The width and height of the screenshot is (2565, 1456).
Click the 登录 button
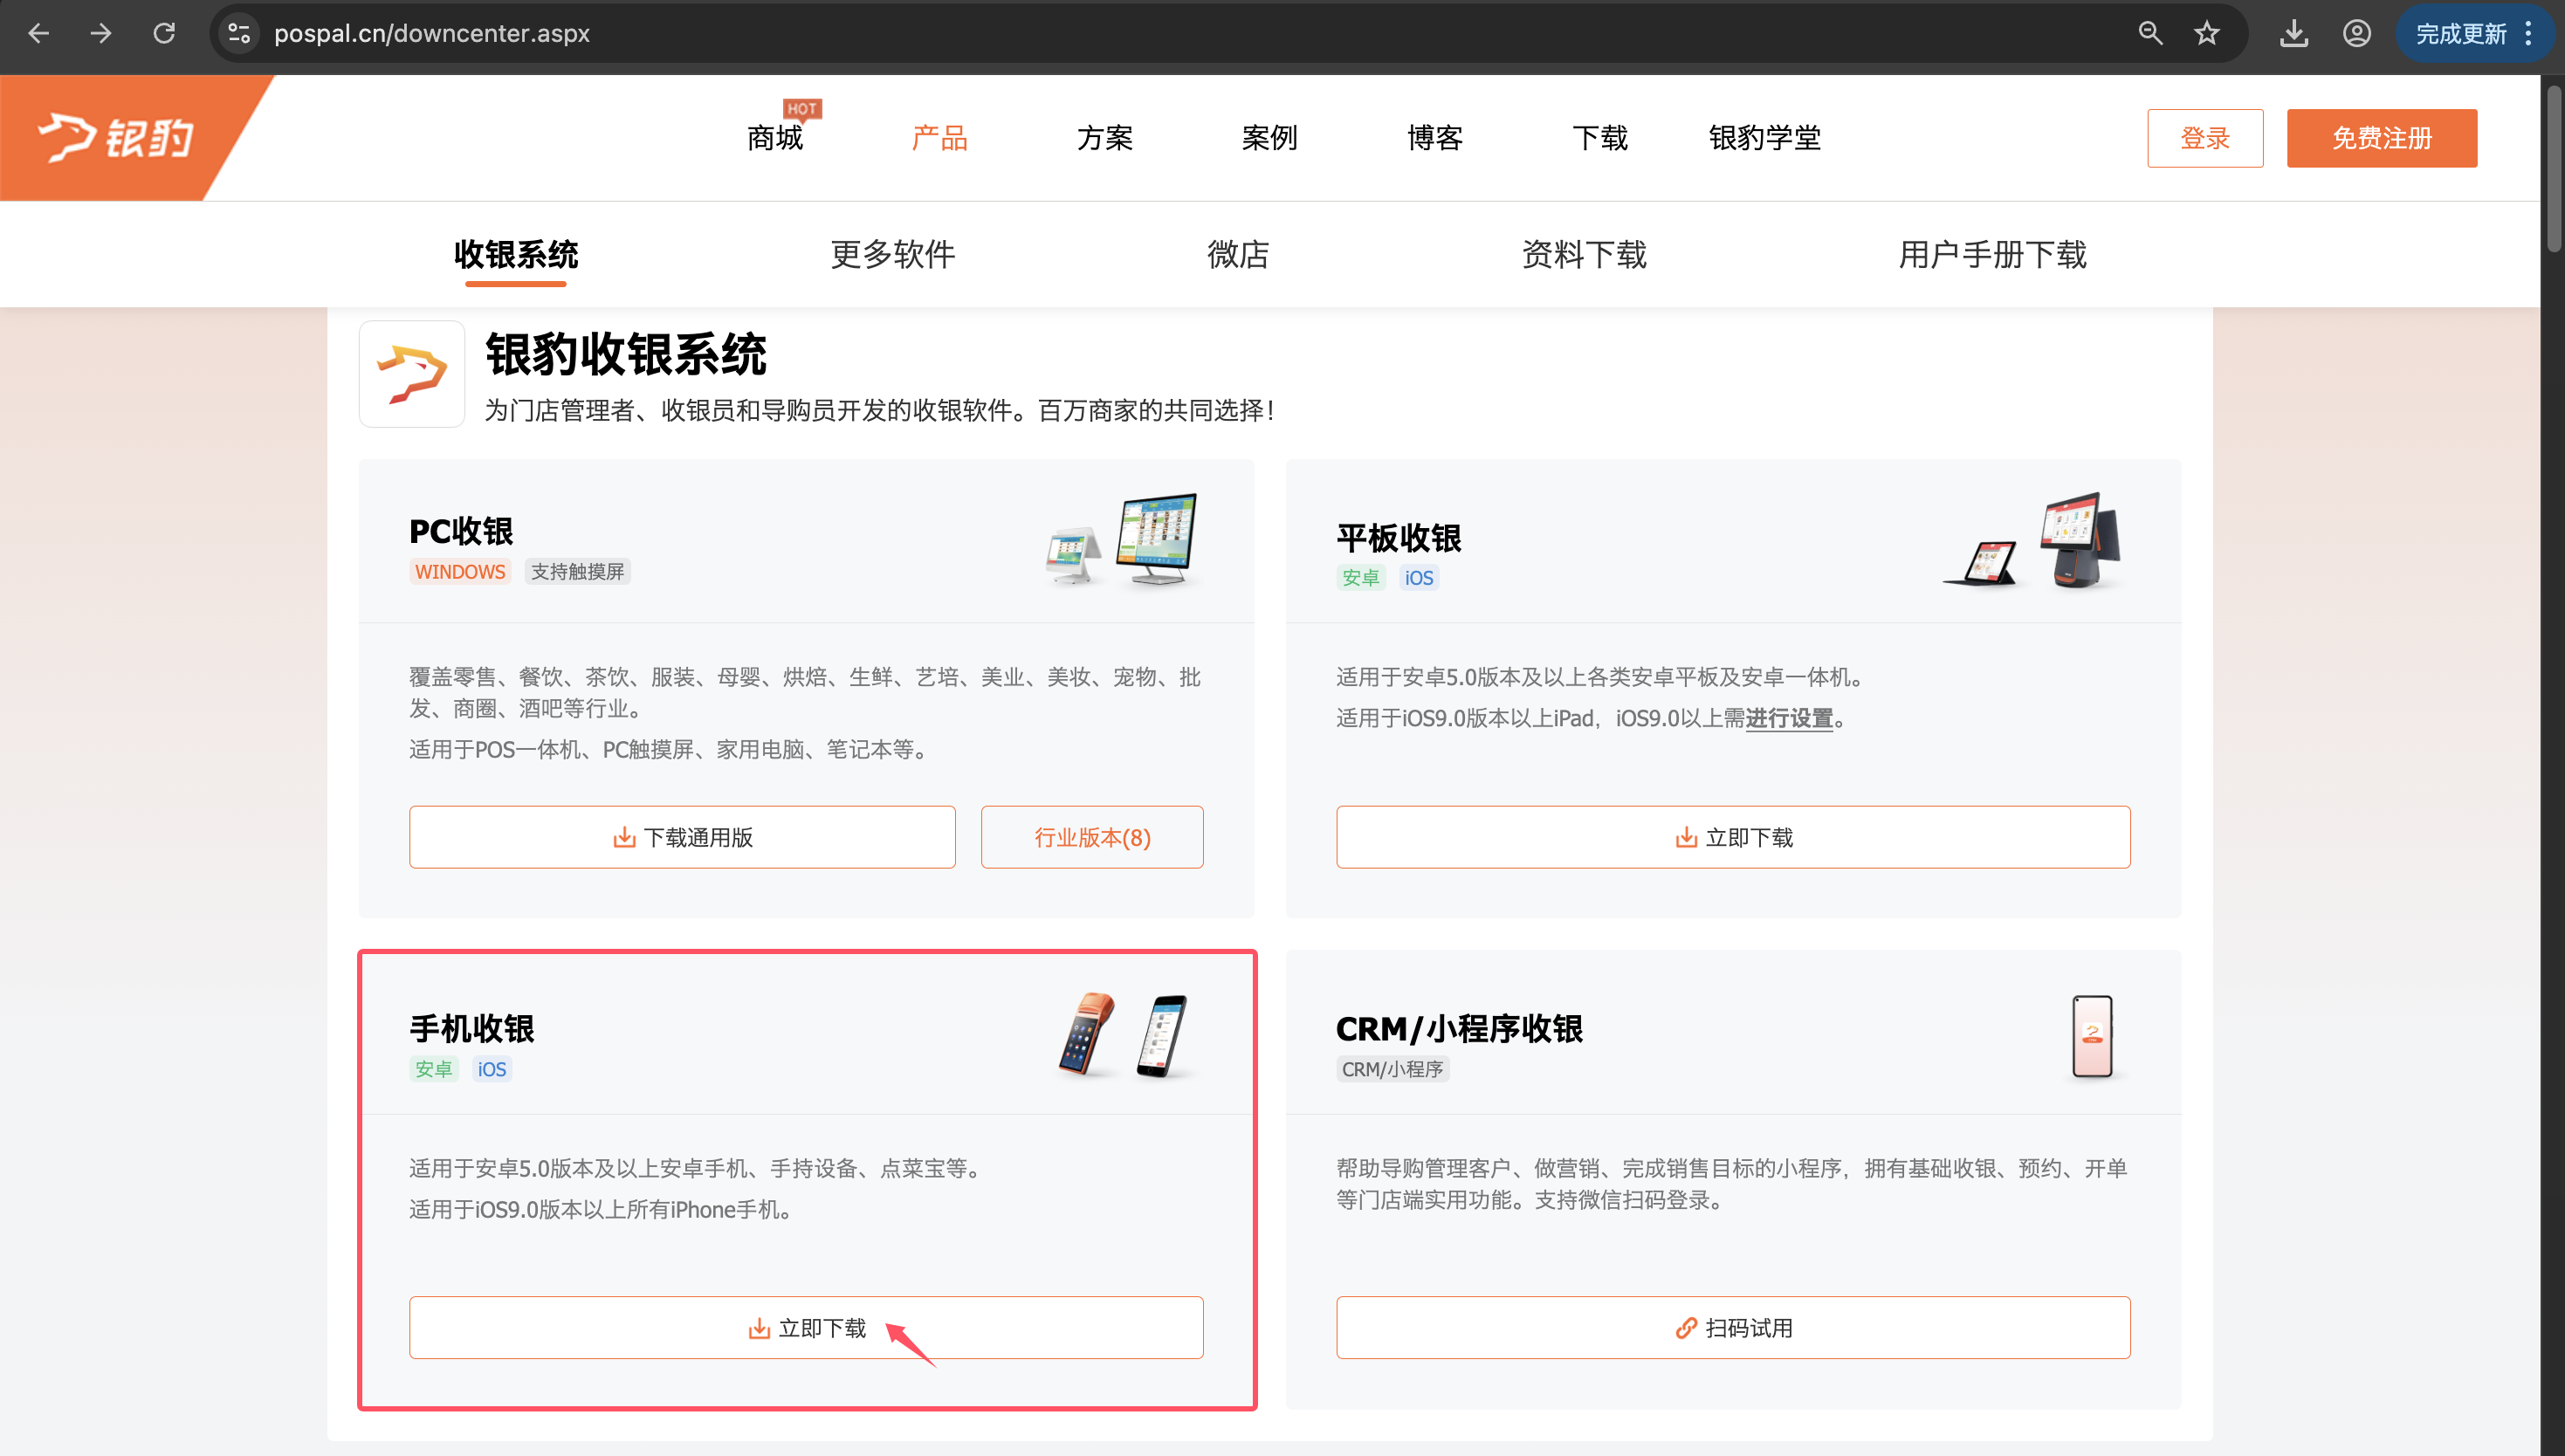[2205, 138]
